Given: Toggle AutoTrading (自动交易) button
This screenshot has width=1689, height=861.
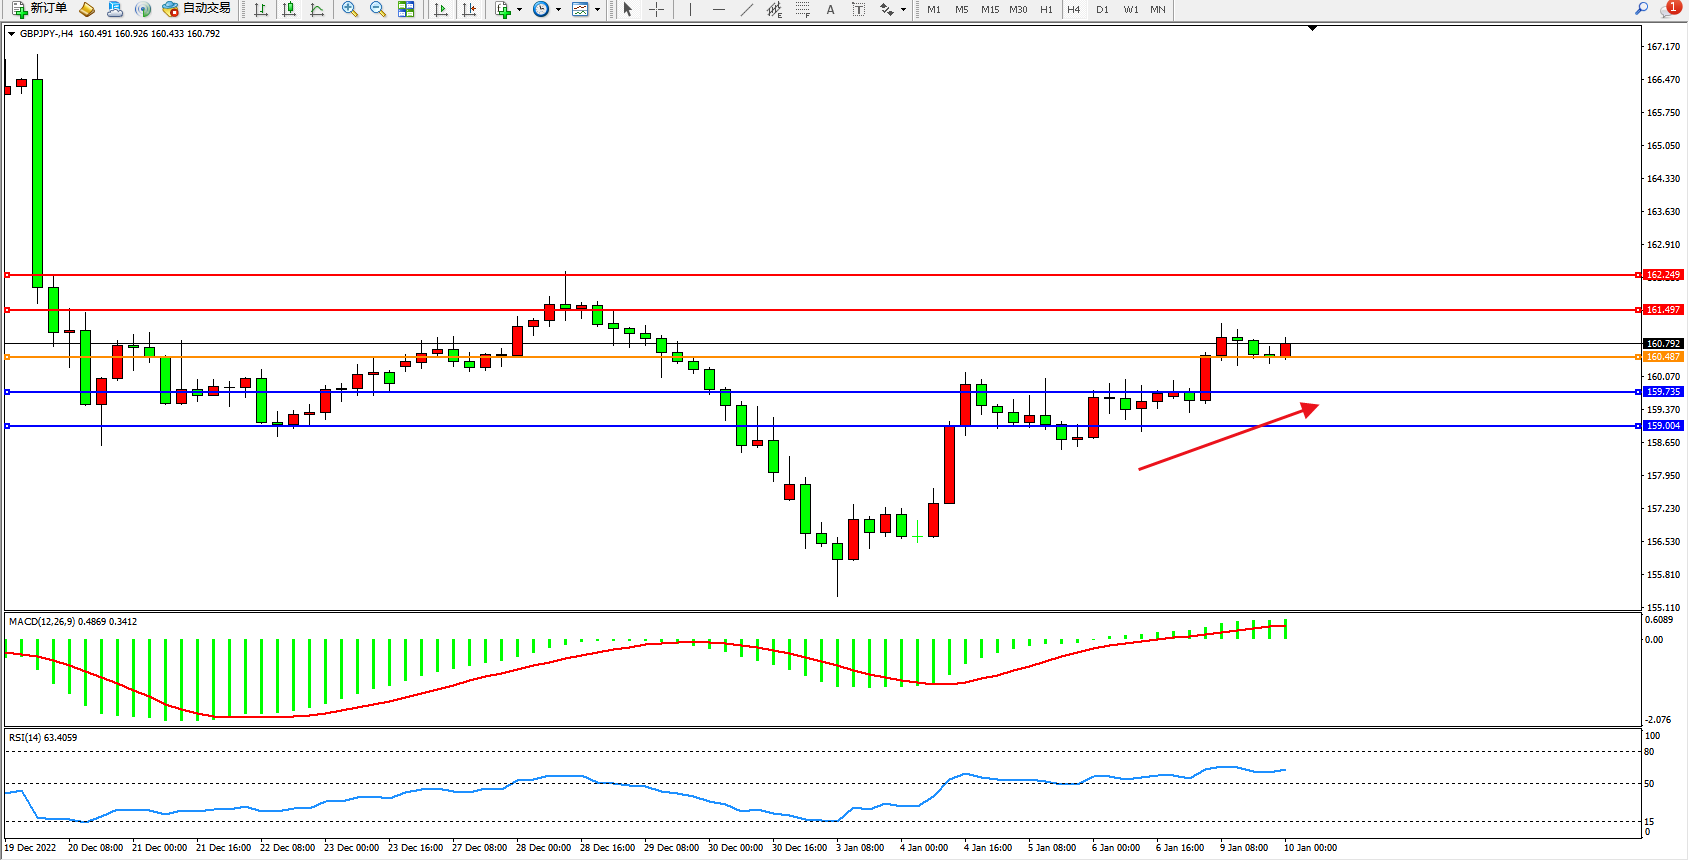Looking at the screenshot, I should tap(197, 9).
